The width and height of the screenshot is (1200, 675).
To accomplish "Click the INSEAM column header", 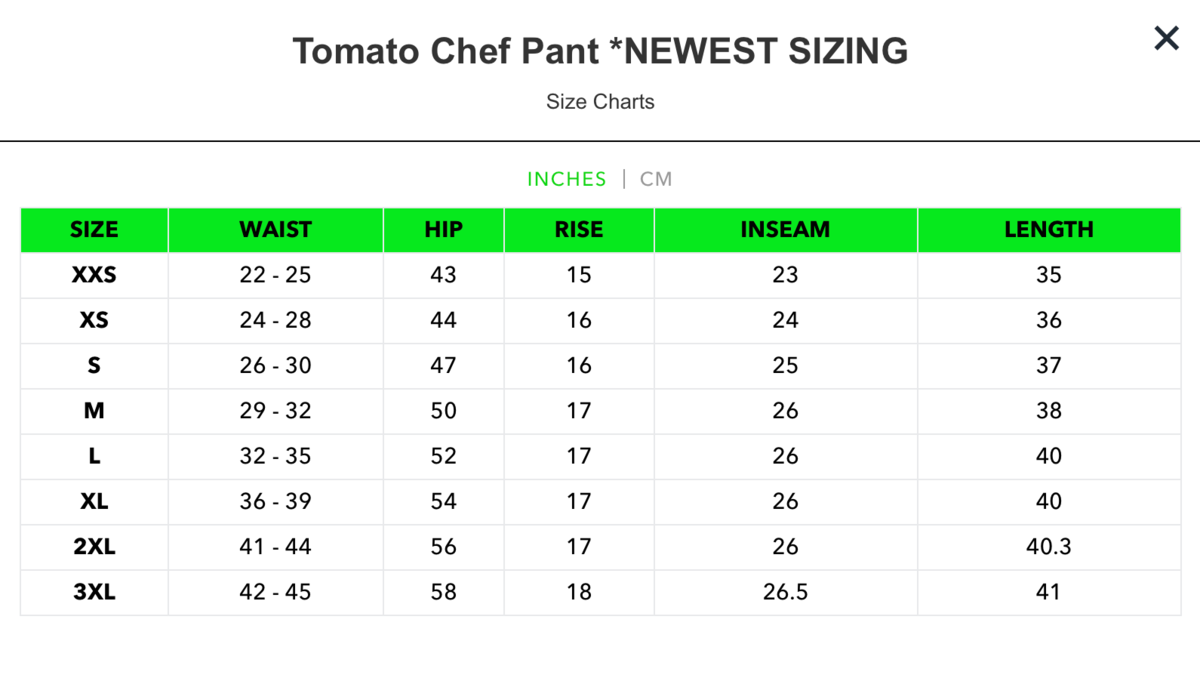I will pos(785,229).
